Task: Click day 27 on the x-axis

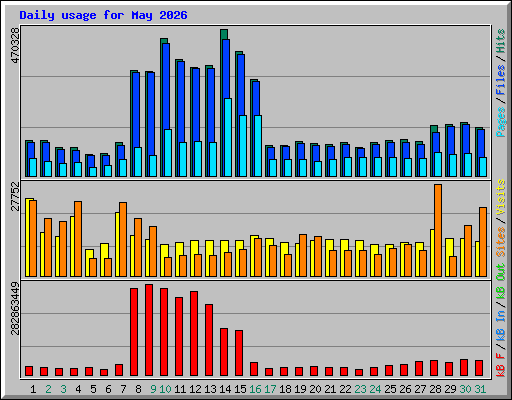Action: coord(420,389)
